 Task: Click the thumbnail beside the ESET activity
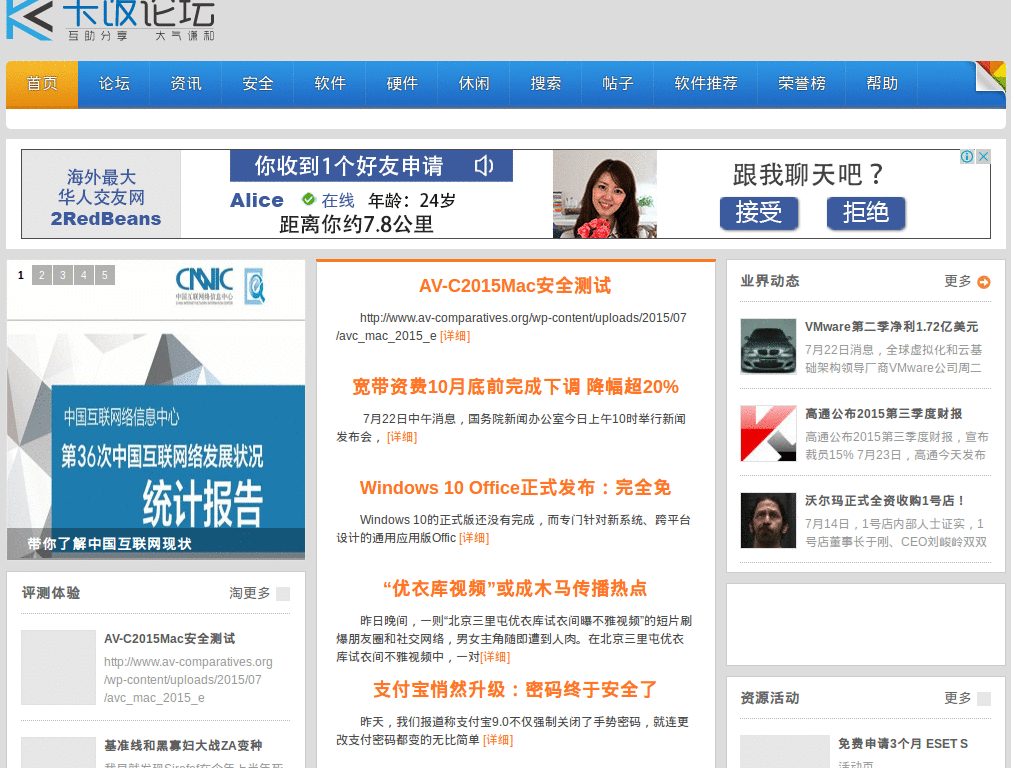coord(784,752)
